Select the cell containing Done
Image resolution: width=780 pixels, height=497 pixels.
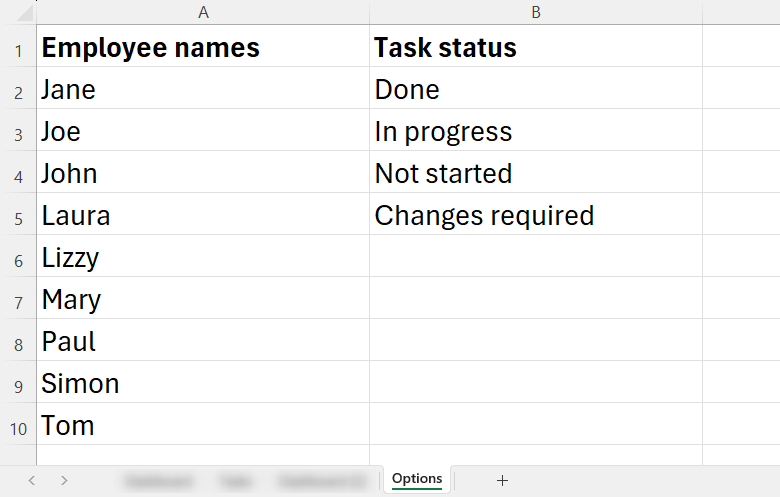(x=536, y=88)
